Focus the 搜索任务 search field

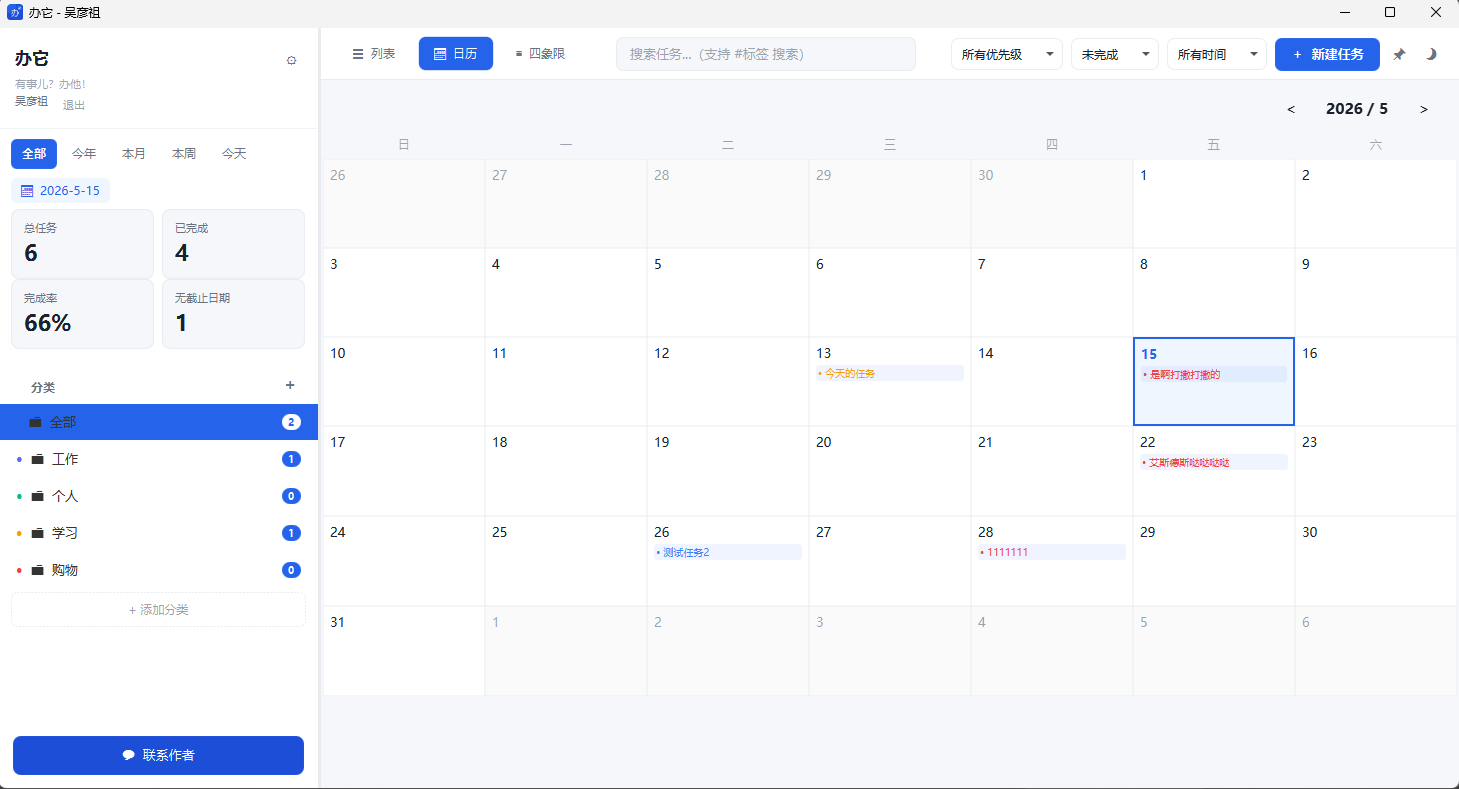coord(766,54)
